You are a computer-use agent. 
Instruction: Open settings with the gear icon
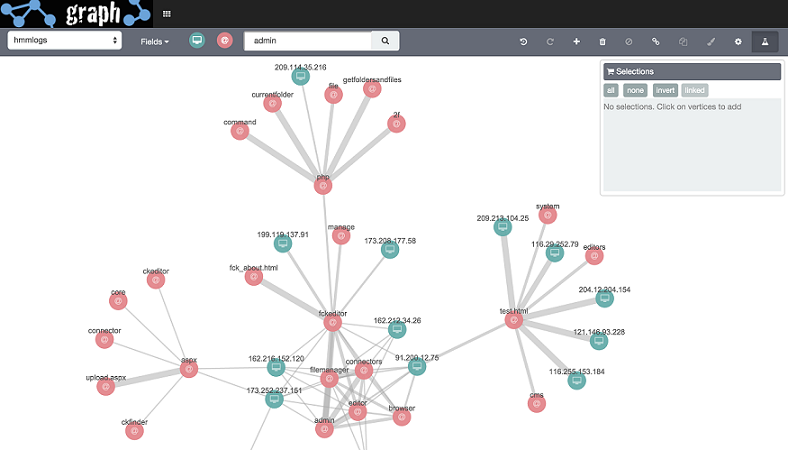coord(738,41)
